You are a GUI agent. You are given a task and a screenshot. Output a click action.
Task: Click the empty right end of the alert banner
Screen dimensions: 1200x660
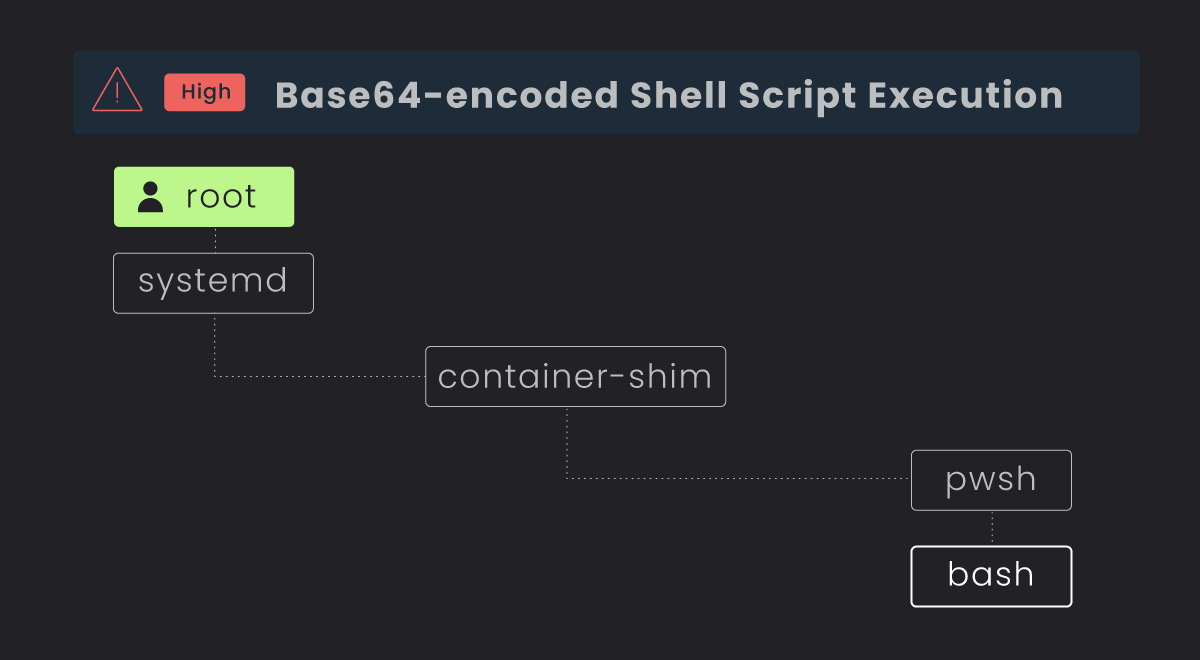1105,93
